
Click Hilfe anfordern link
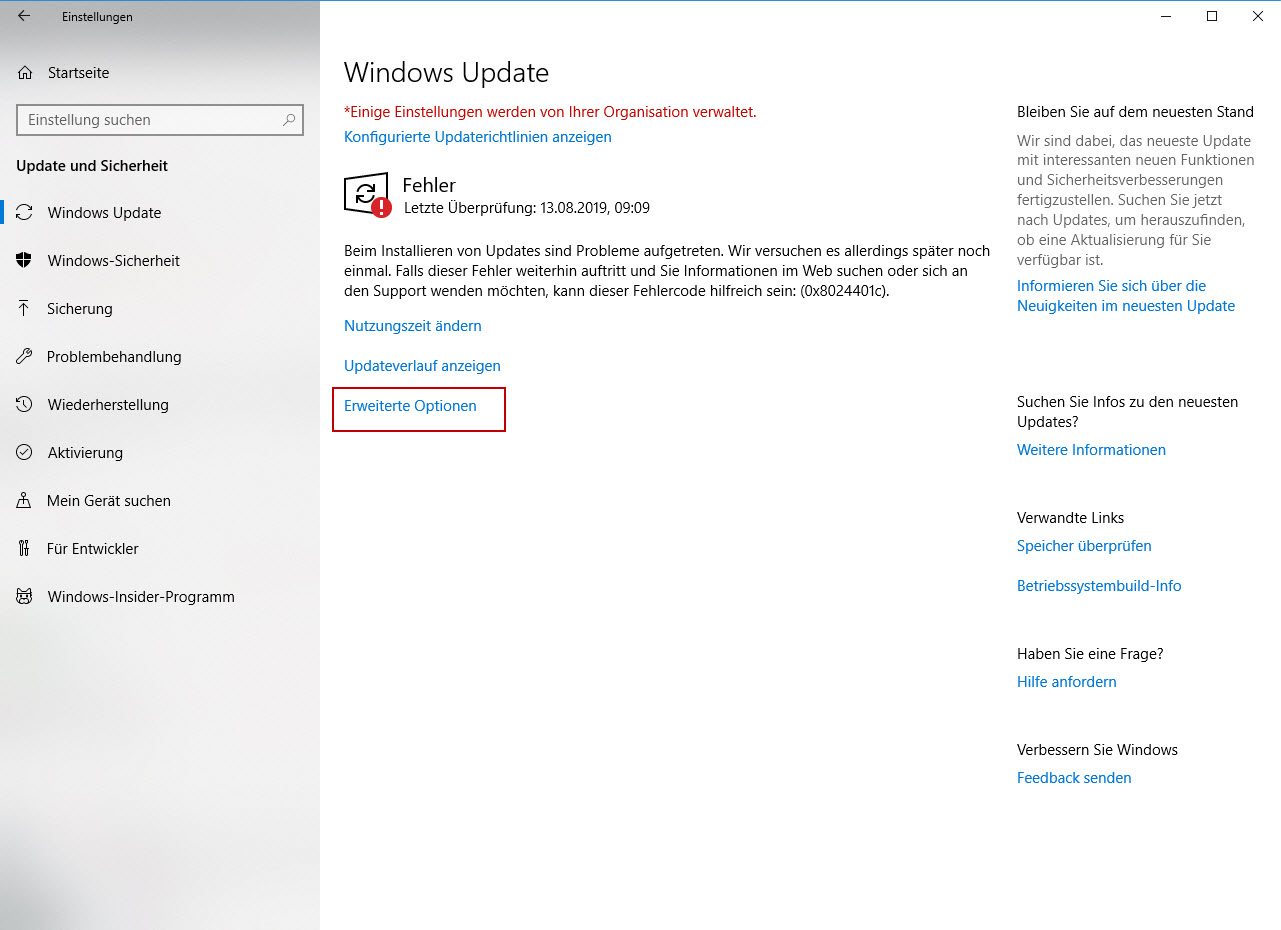pos(1067,682)
